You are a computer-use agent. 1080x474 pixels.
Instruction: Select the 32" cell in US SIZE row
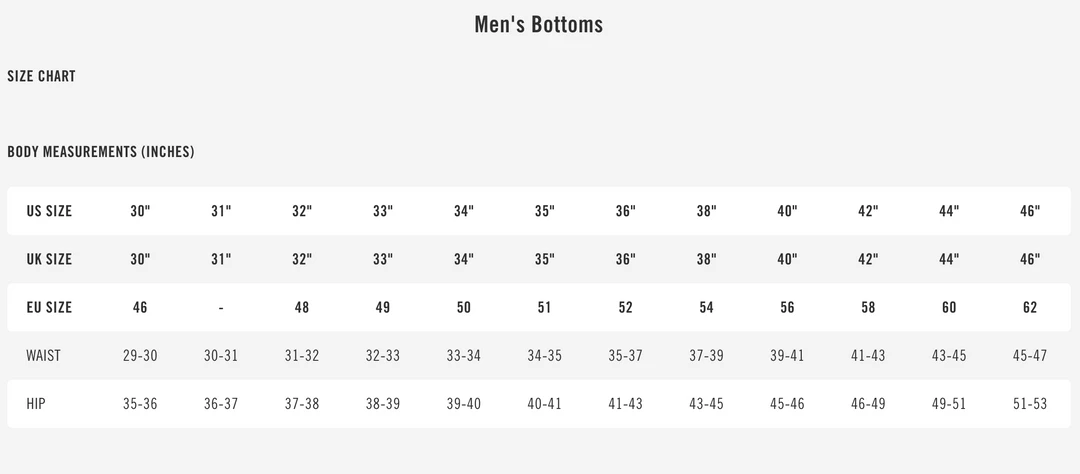point(302,211)
